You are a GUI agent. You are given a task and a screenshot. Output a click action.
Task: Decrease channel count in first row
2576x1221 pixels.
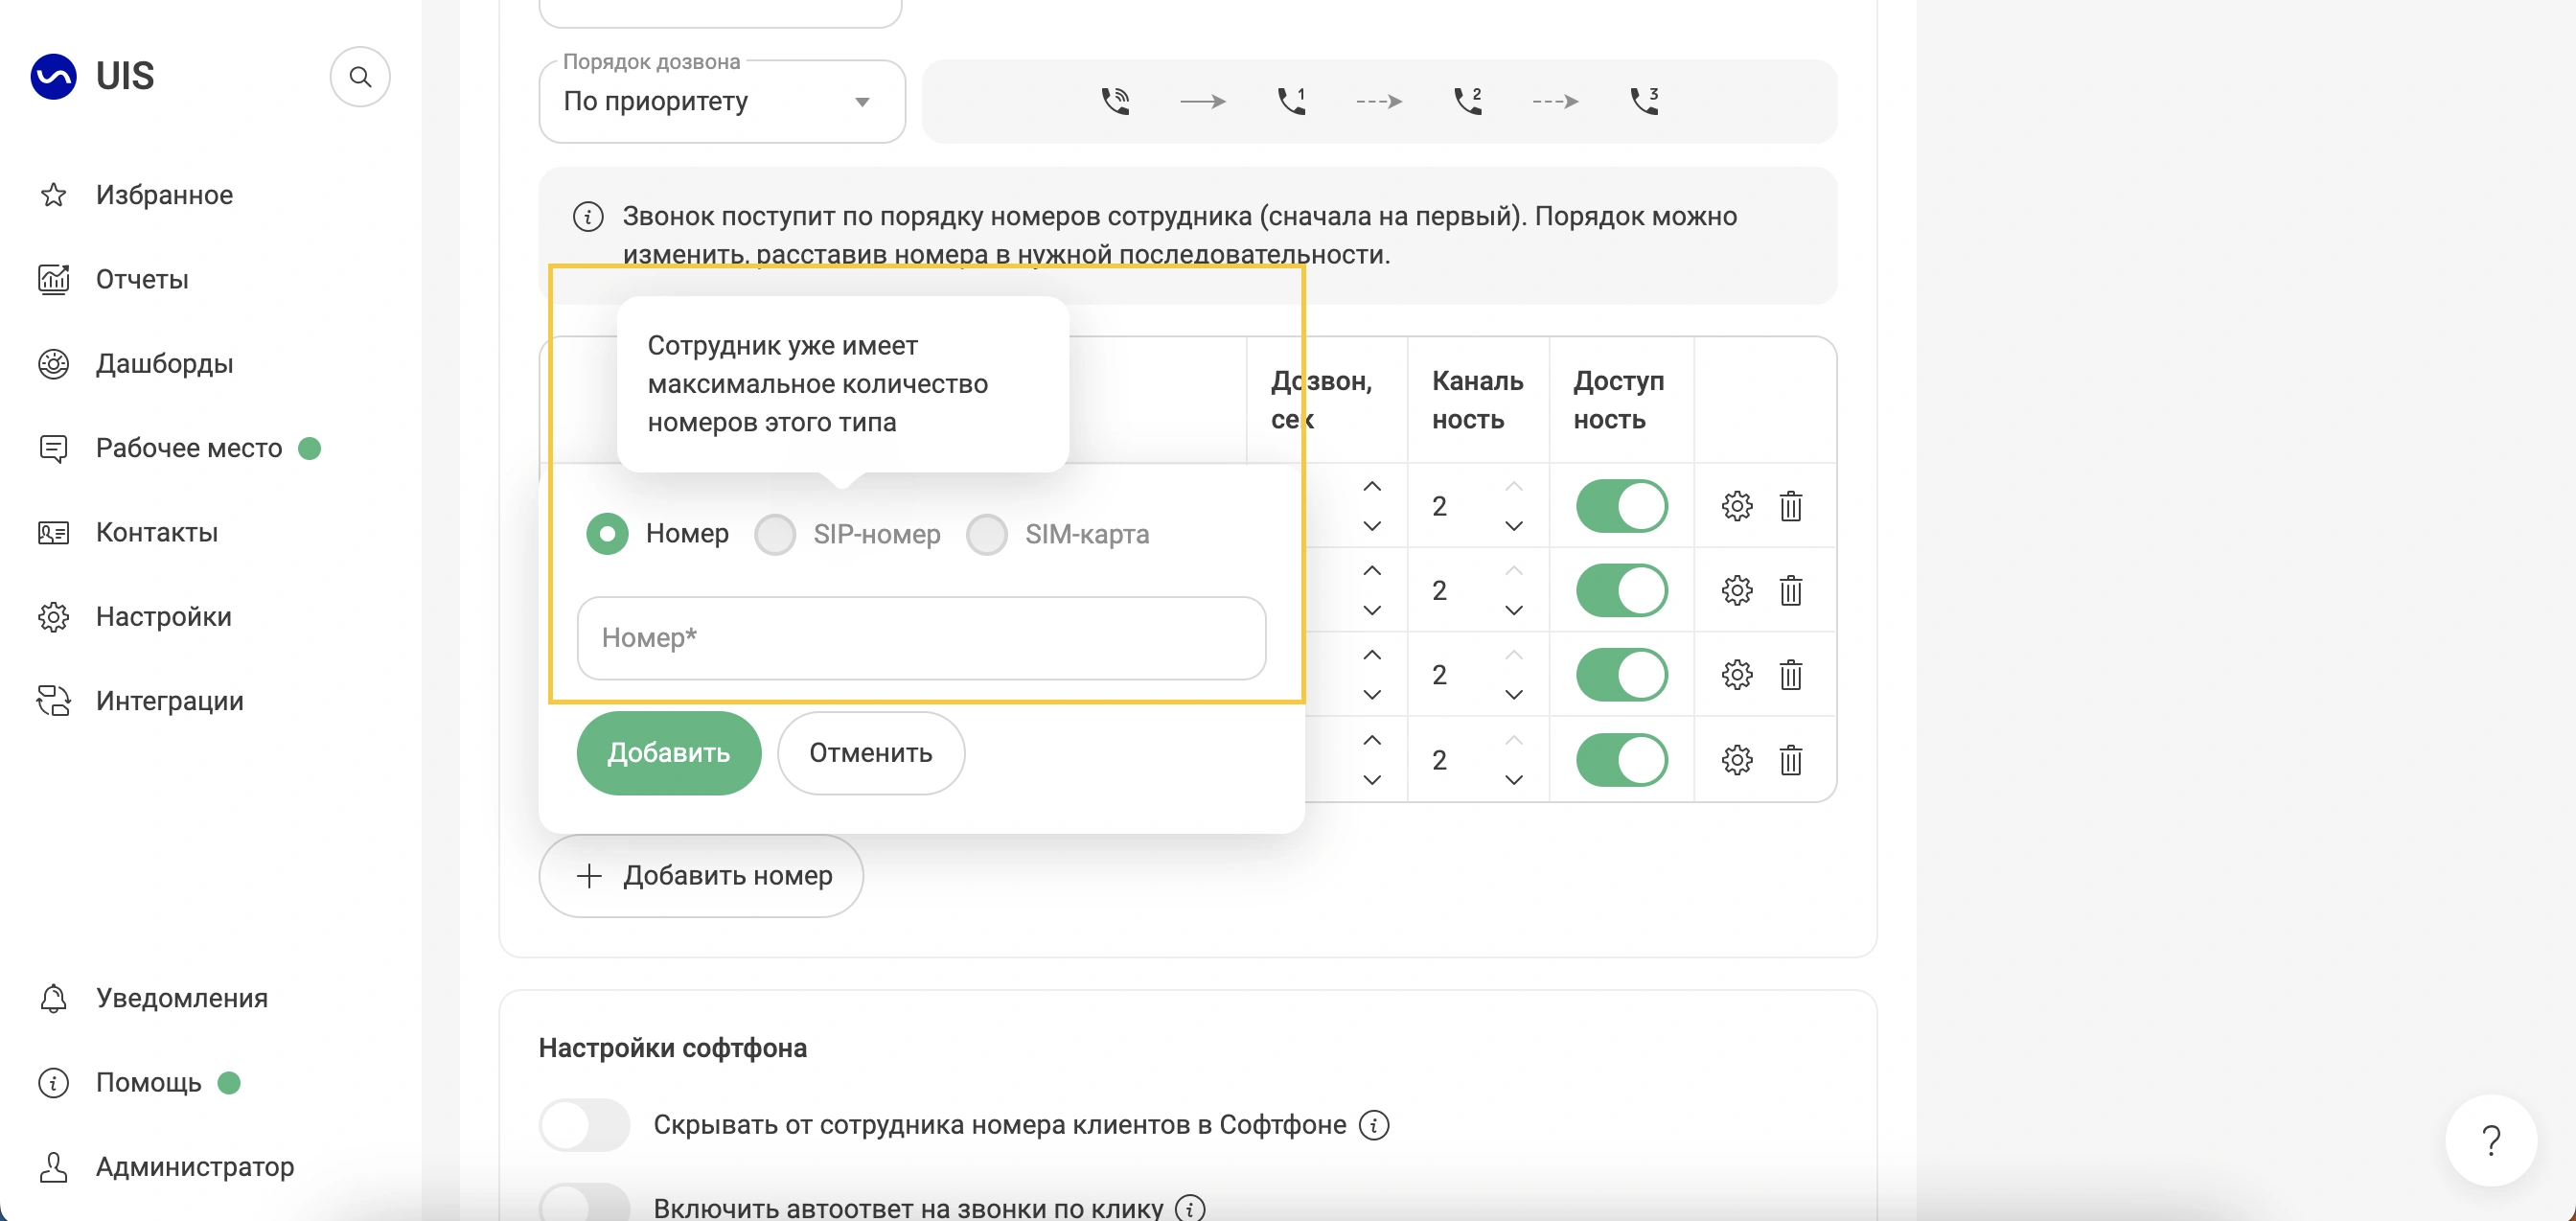click(x=1514, y=526)
